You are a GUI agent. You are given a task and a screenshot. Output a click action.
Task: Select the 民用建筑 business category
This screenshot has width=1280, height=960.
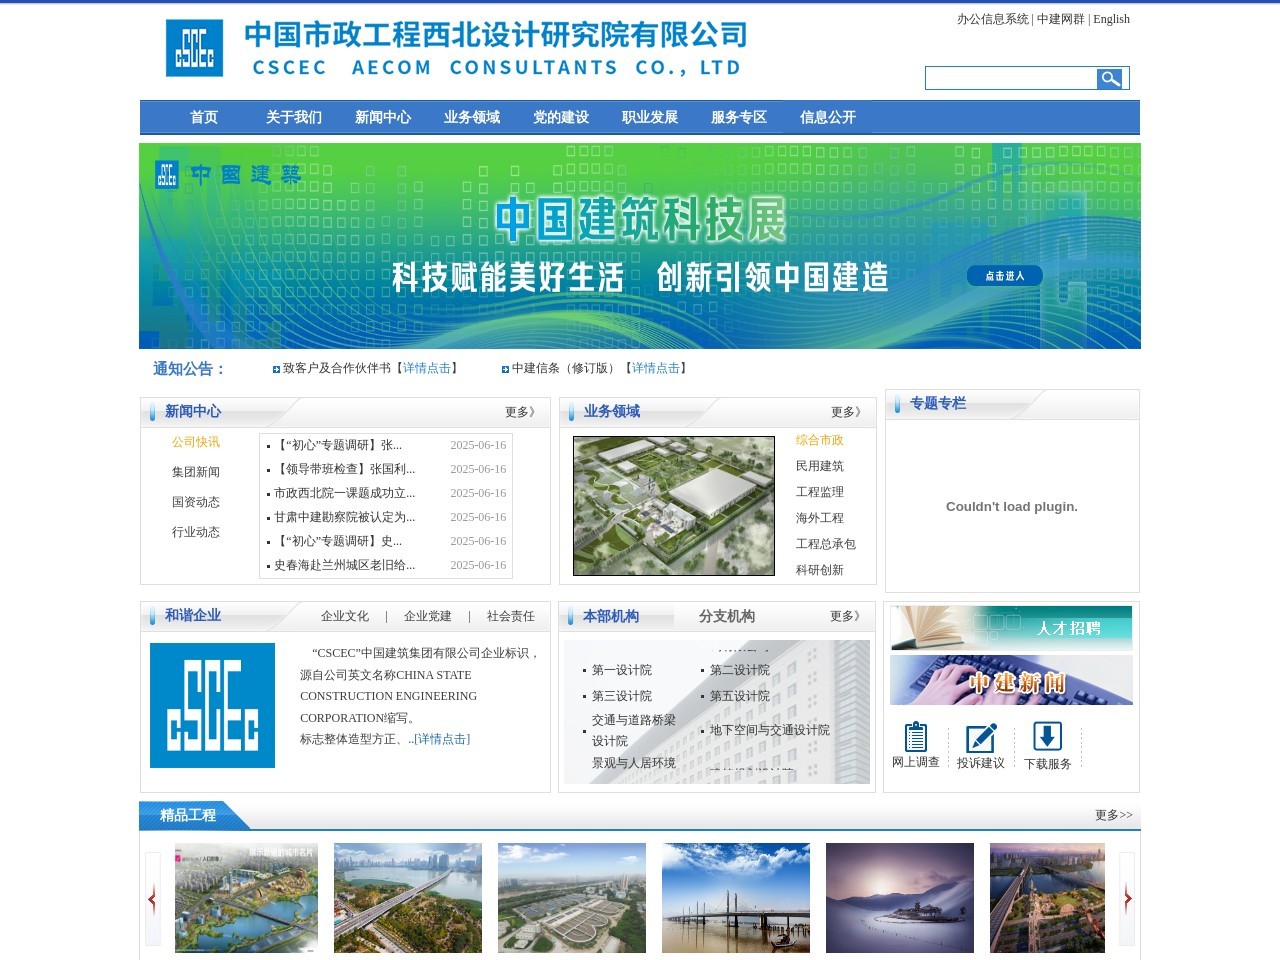pyautogui.click(x=820, y=466)
